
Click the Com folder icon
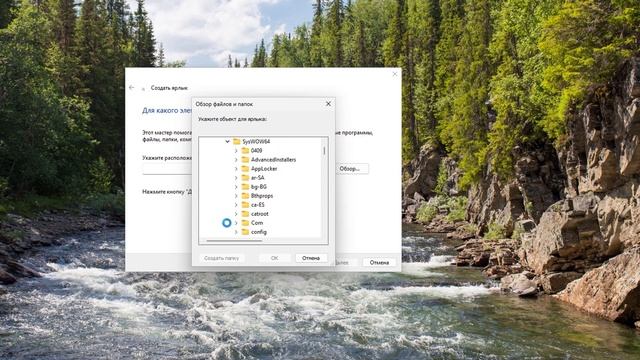click(x=245, y=222)
